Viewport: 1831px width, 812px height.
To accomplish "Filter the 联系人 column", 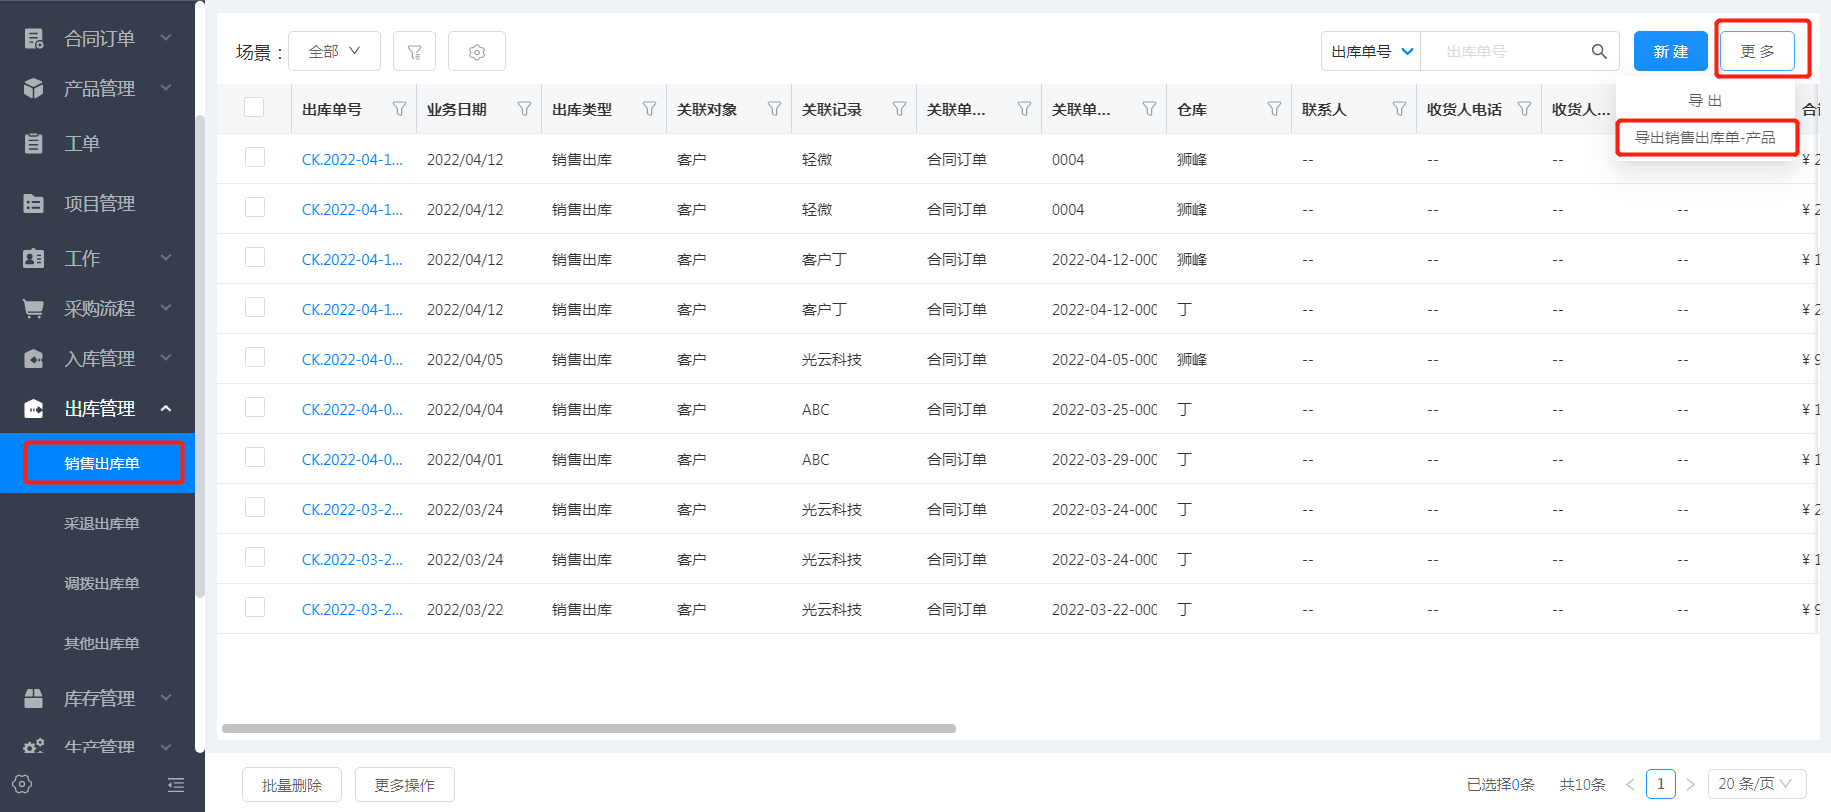I will tap(1399, 109).
